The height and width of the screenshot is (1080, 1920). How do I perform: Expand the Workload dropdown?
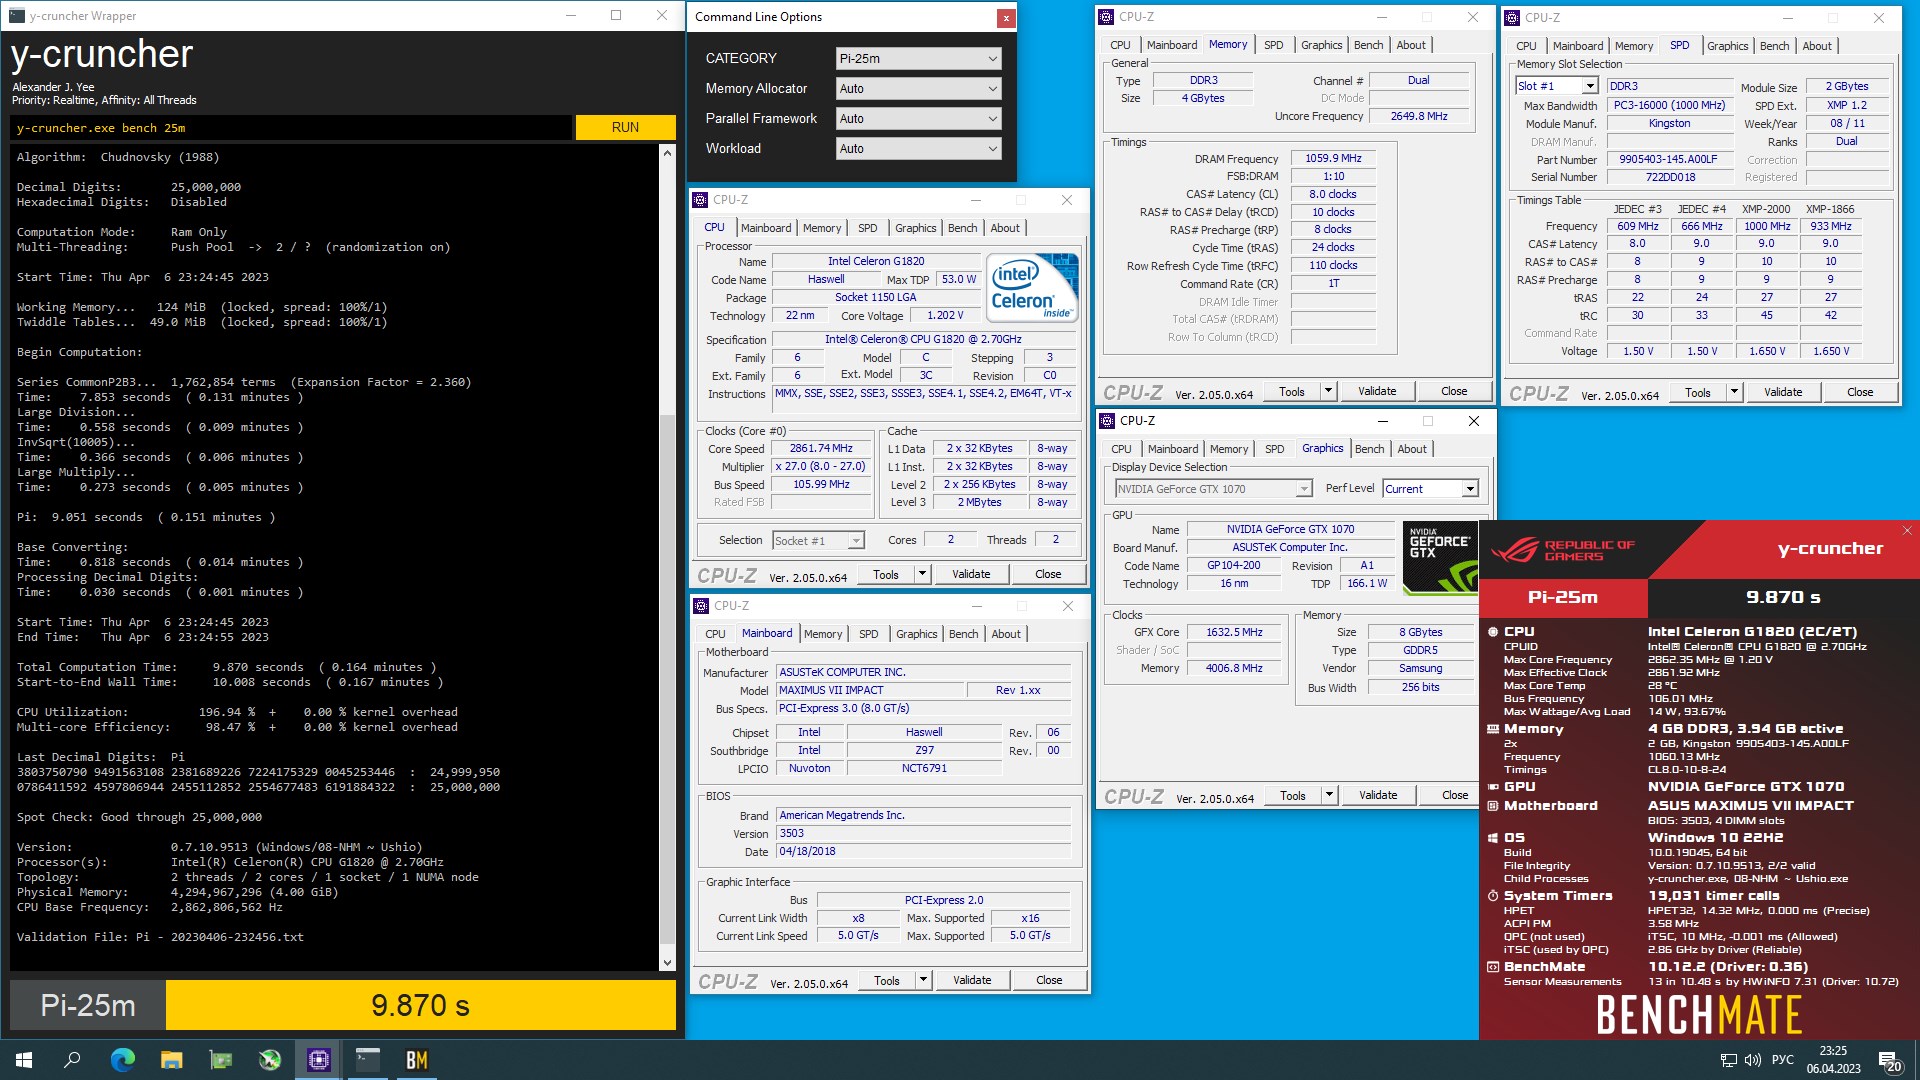pos(918,149)
